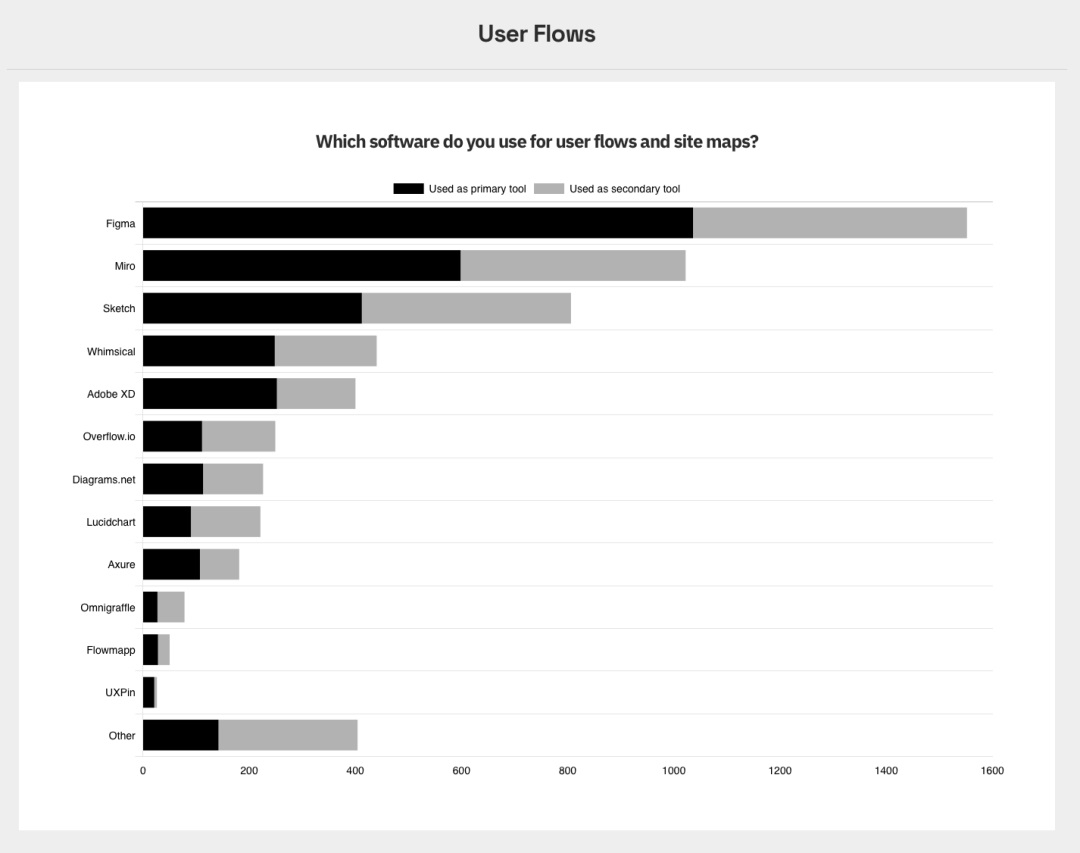
Task: Select Figma's gray secondary tool bar
Action: point(829,223)
